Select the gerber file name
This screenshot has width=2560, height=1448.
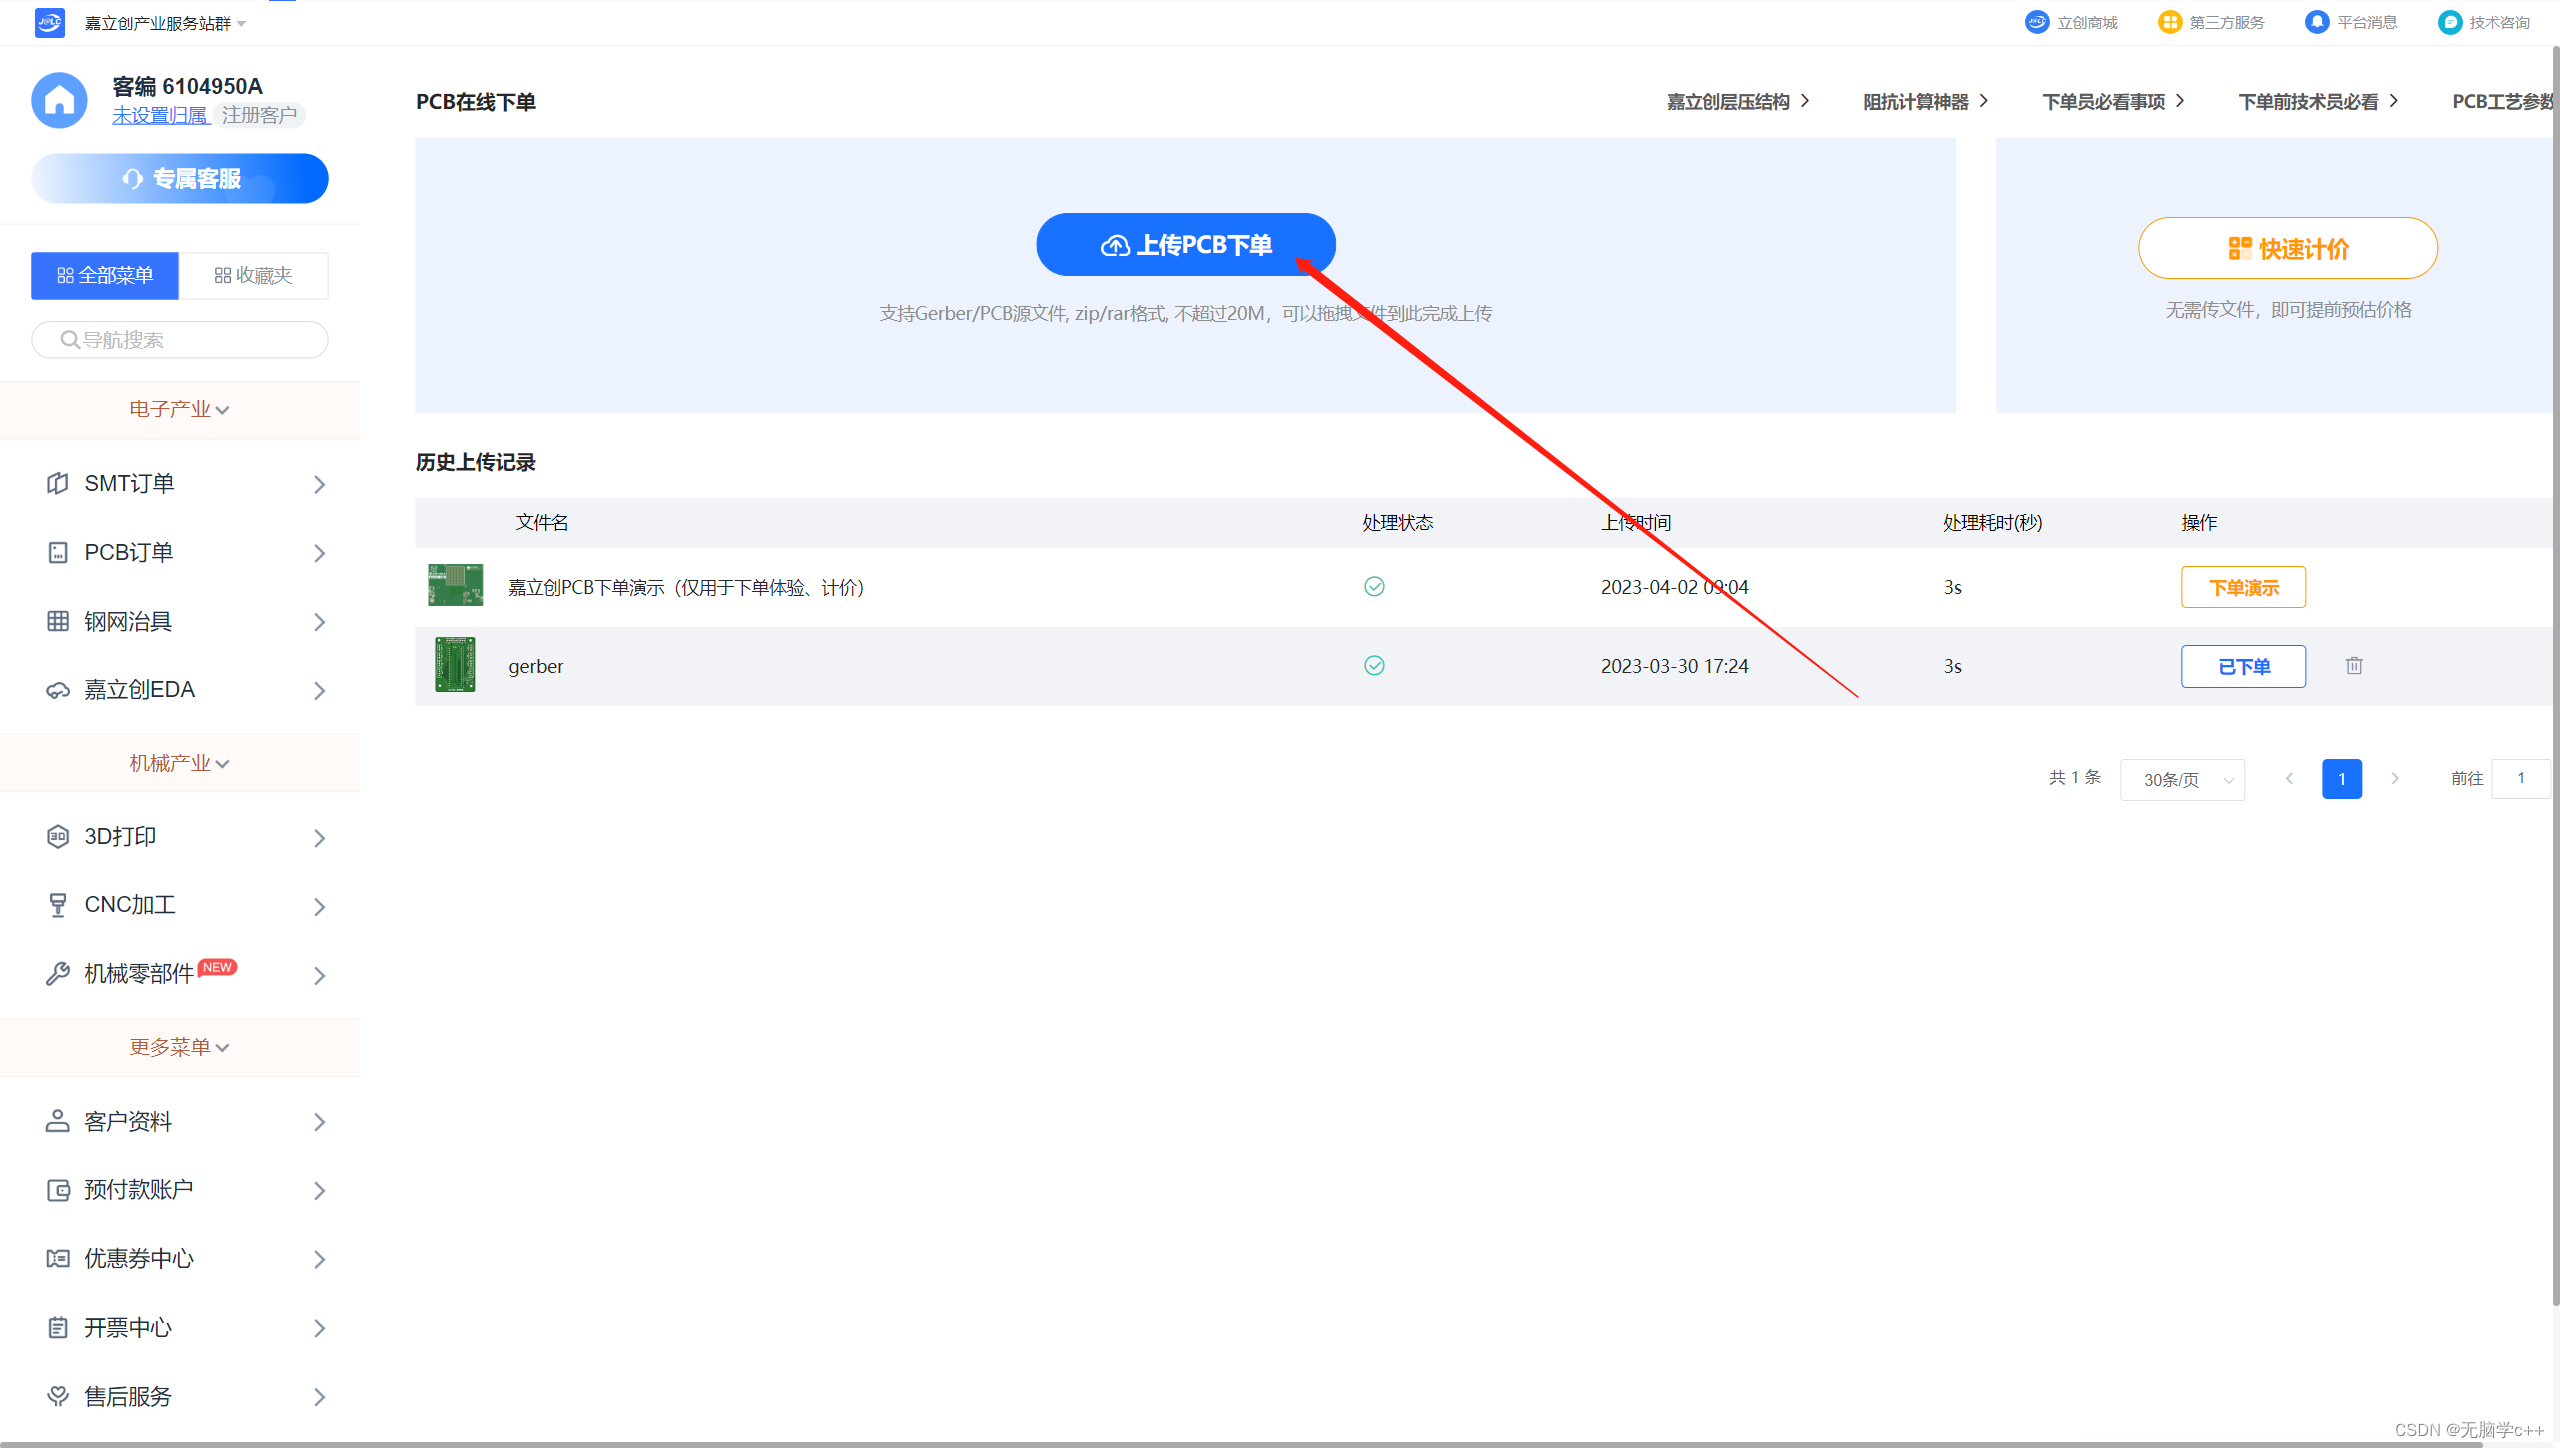click(535, 666)
